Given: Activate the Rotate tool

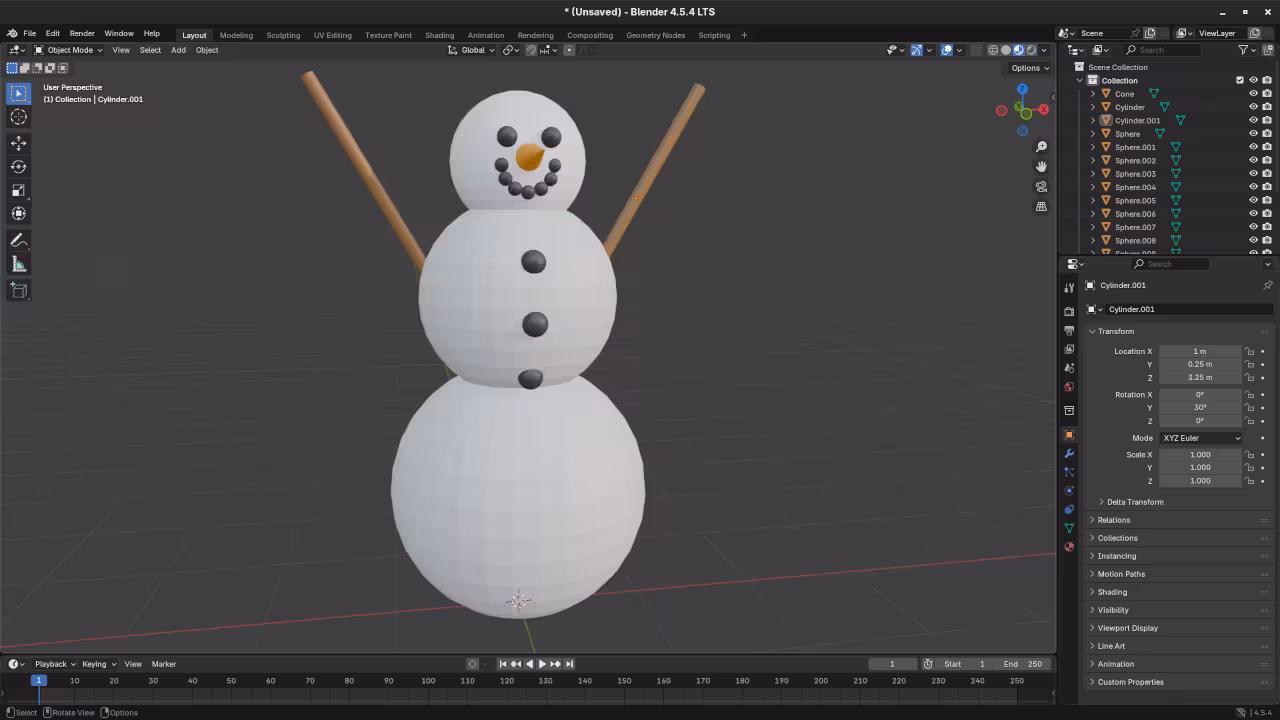Looking at the screenshot, I should coord(18,166).
